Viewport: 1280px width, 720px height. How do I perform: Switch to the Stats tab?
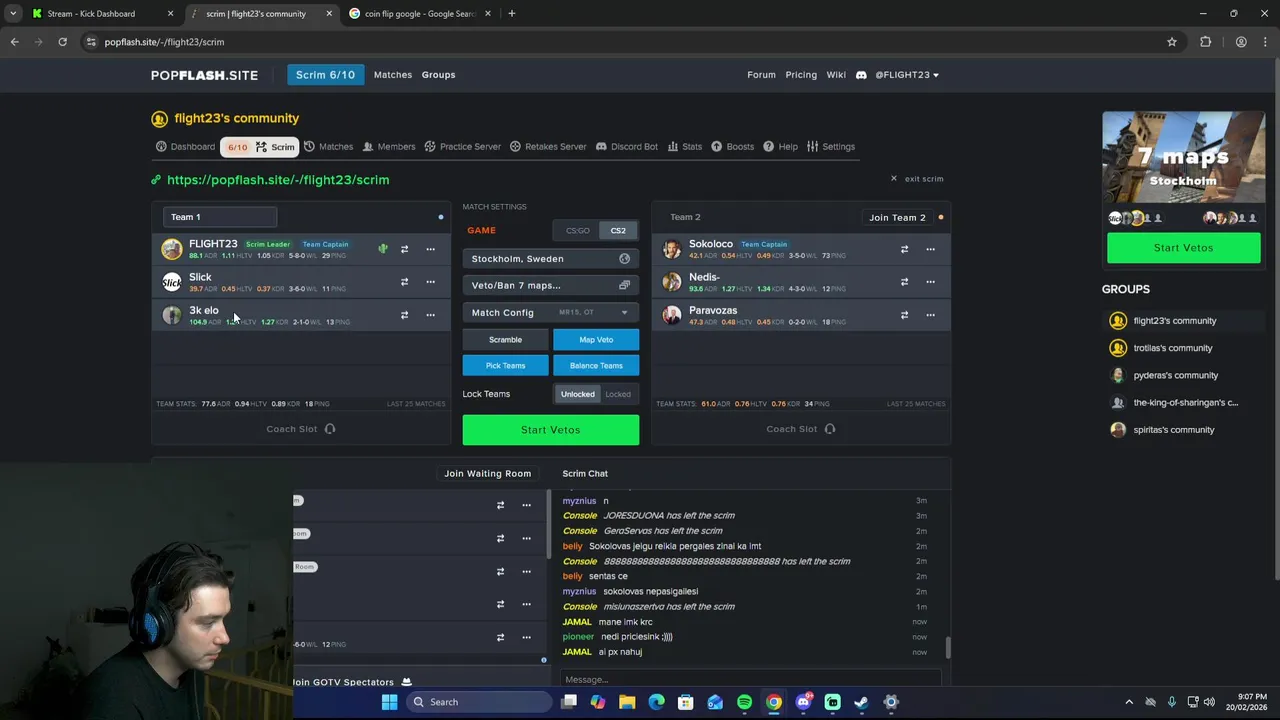click(x=685, y=147)
